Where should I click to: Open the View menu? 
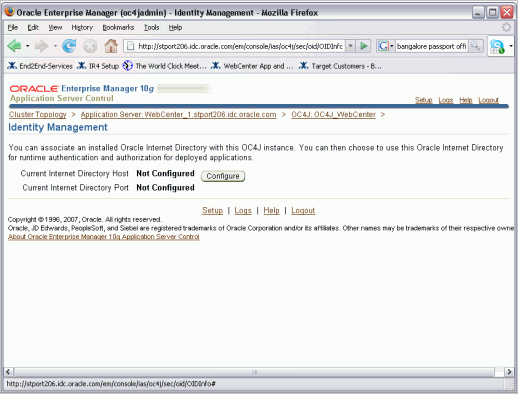click(x=55, y=27)
